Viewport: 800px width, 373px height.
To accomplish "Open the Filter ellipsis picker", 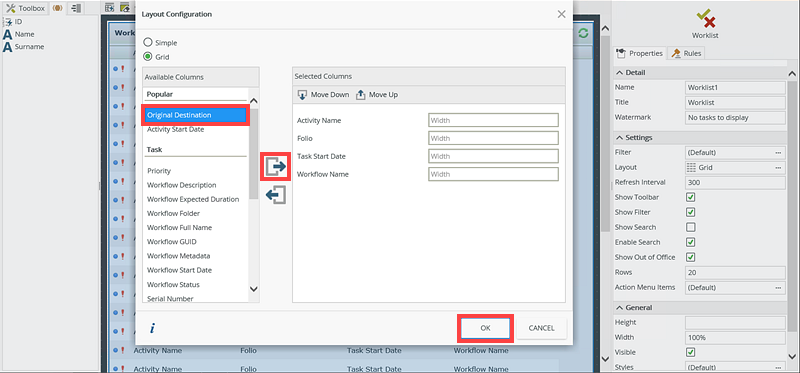I will [x=779, y=153].
